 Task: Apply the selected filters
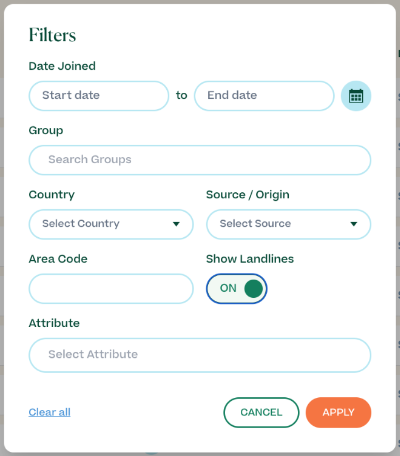pos(338,412)
